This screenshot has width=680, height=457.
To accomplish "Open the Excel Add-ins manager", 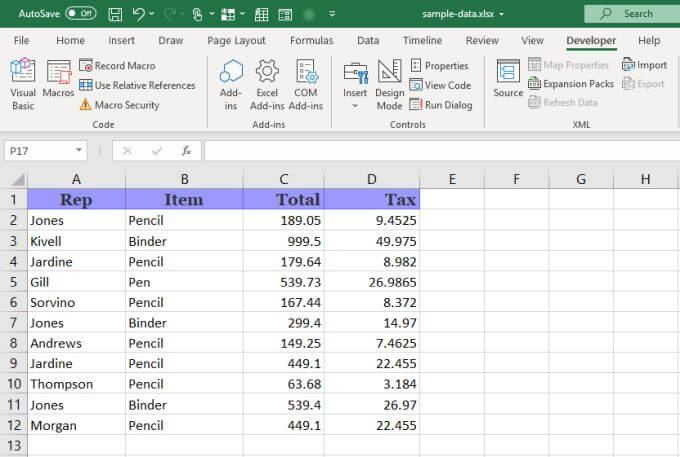I will click(267, 84).
